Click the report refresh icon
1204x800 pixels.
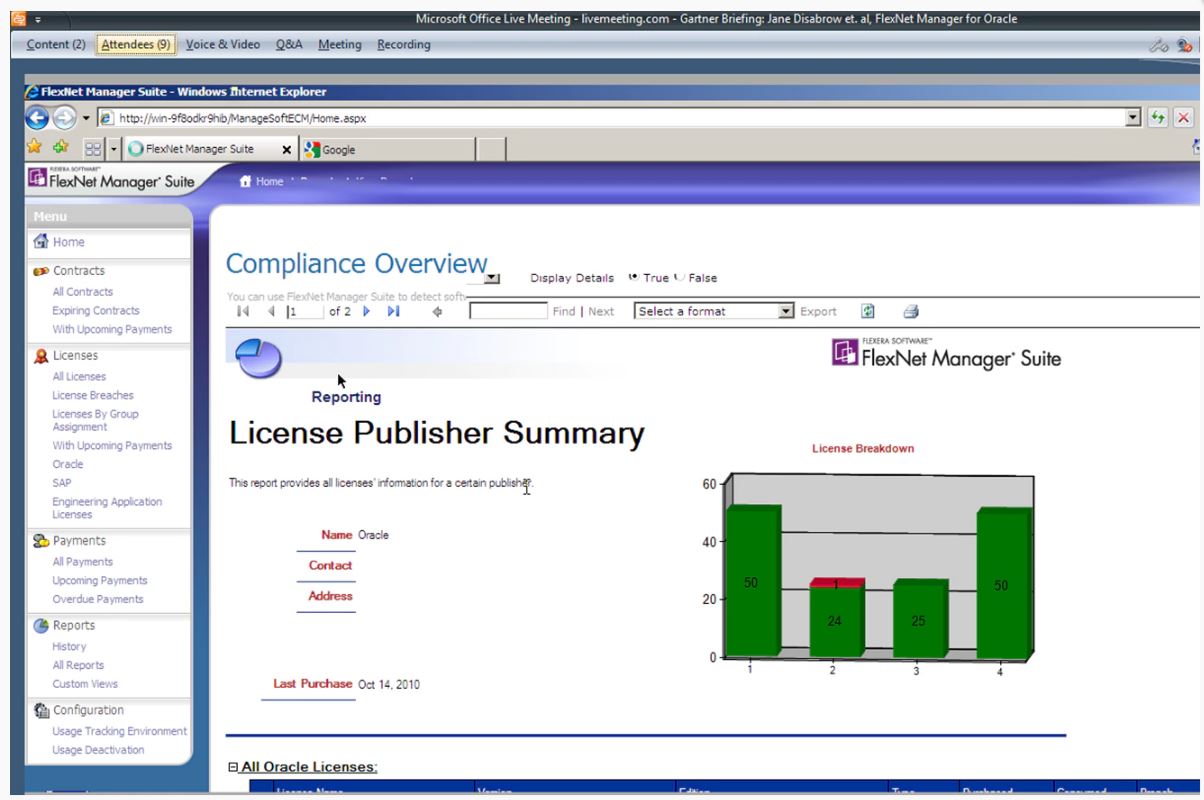click(x=869, y=311)
